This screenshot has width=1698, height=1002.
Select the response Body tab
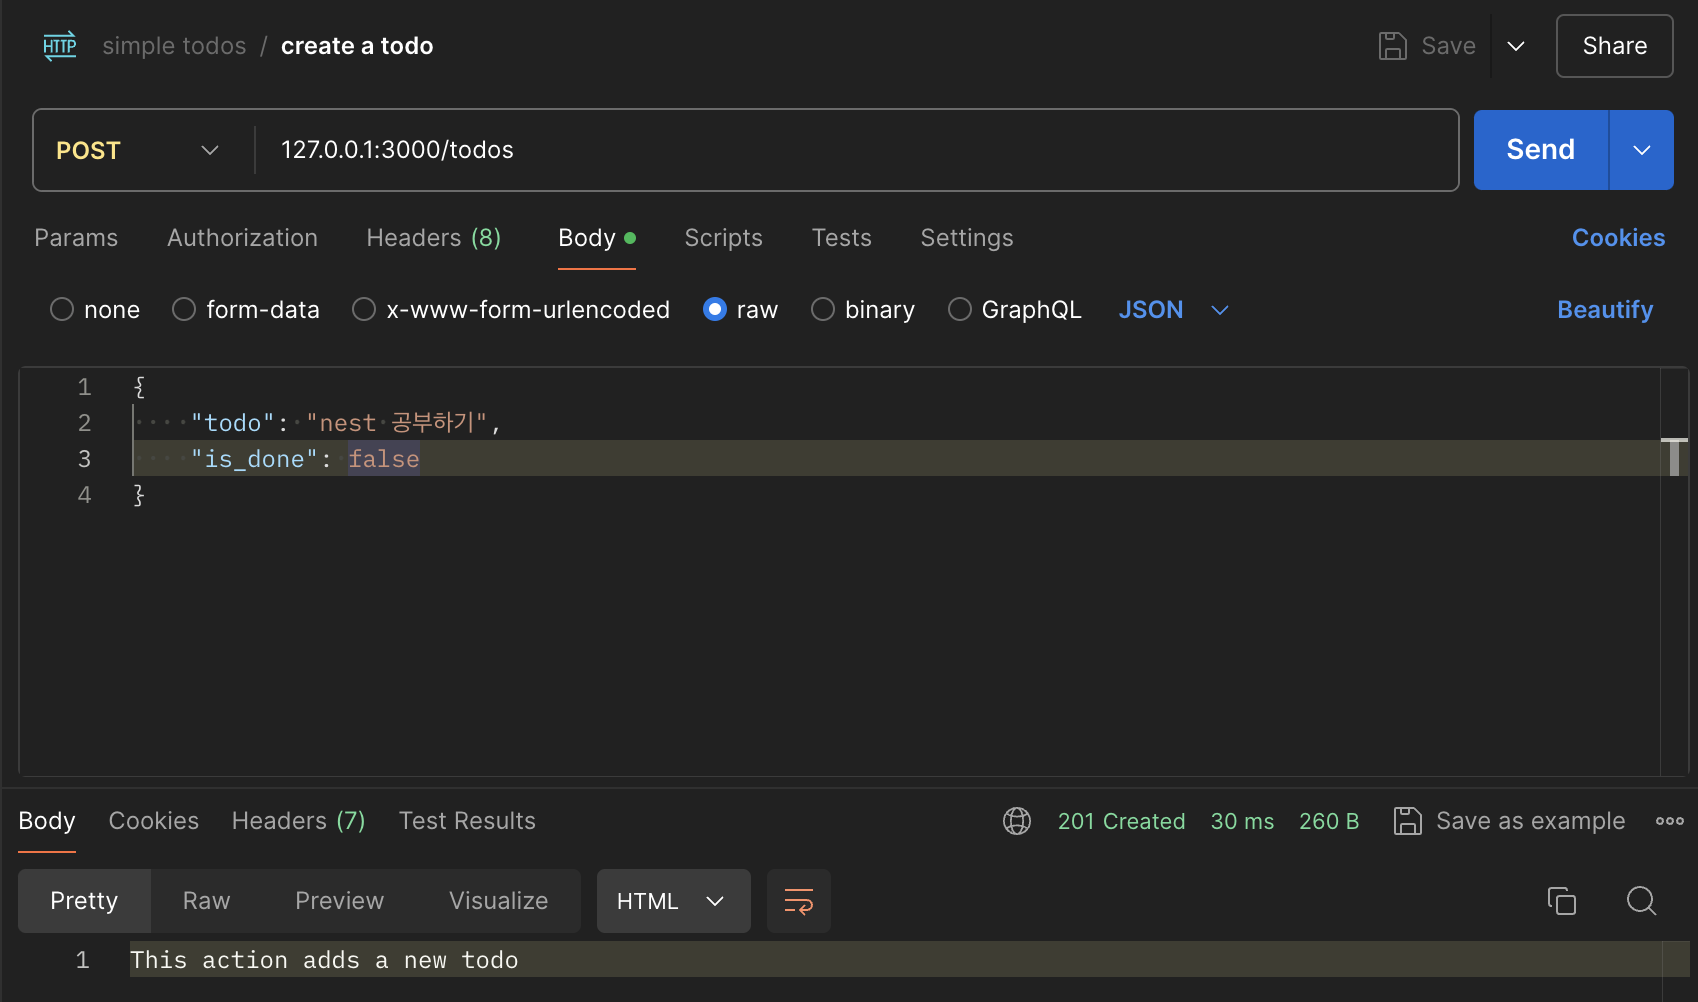47,821
